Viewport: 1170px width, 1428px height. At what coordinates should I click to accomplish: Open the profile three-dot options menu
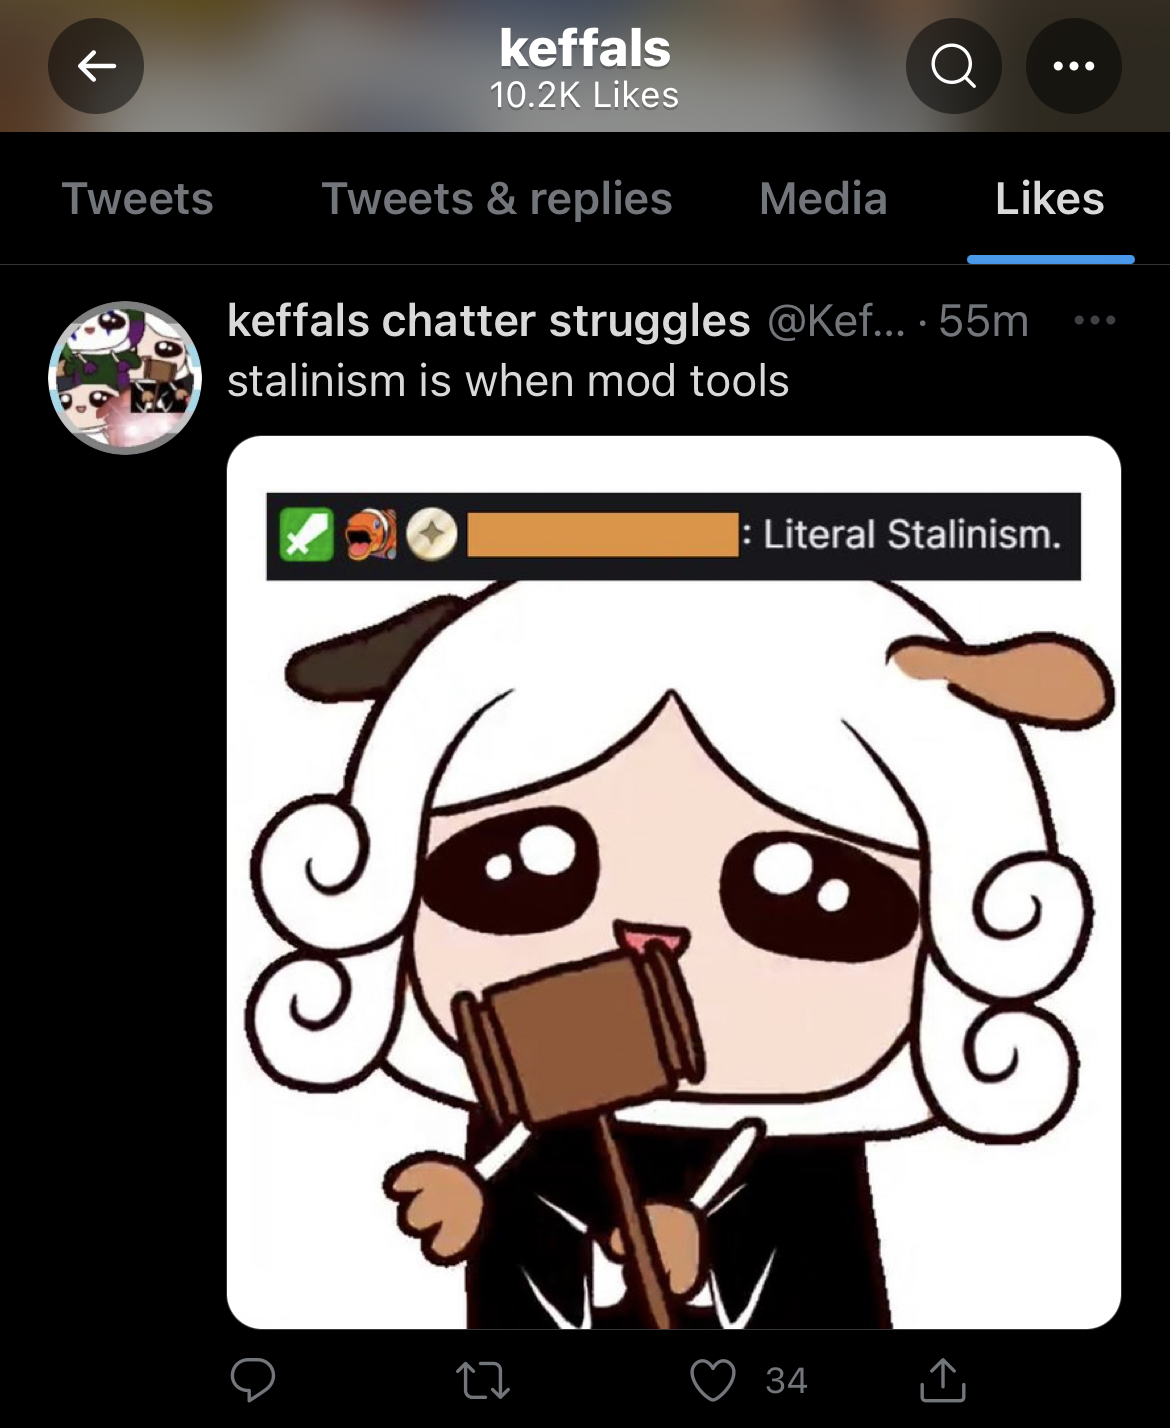click(x=1073, y=66)
